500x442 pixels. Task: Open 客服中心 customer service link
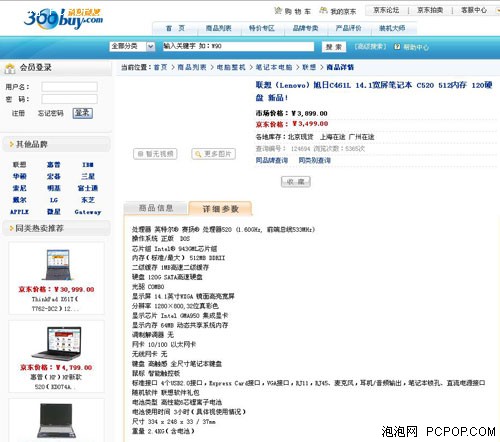pos(474,10)
